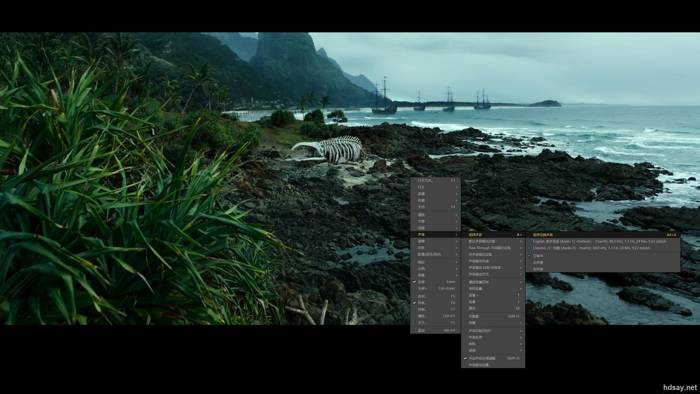Select the left channel option below stereo

tap(604, 262)
